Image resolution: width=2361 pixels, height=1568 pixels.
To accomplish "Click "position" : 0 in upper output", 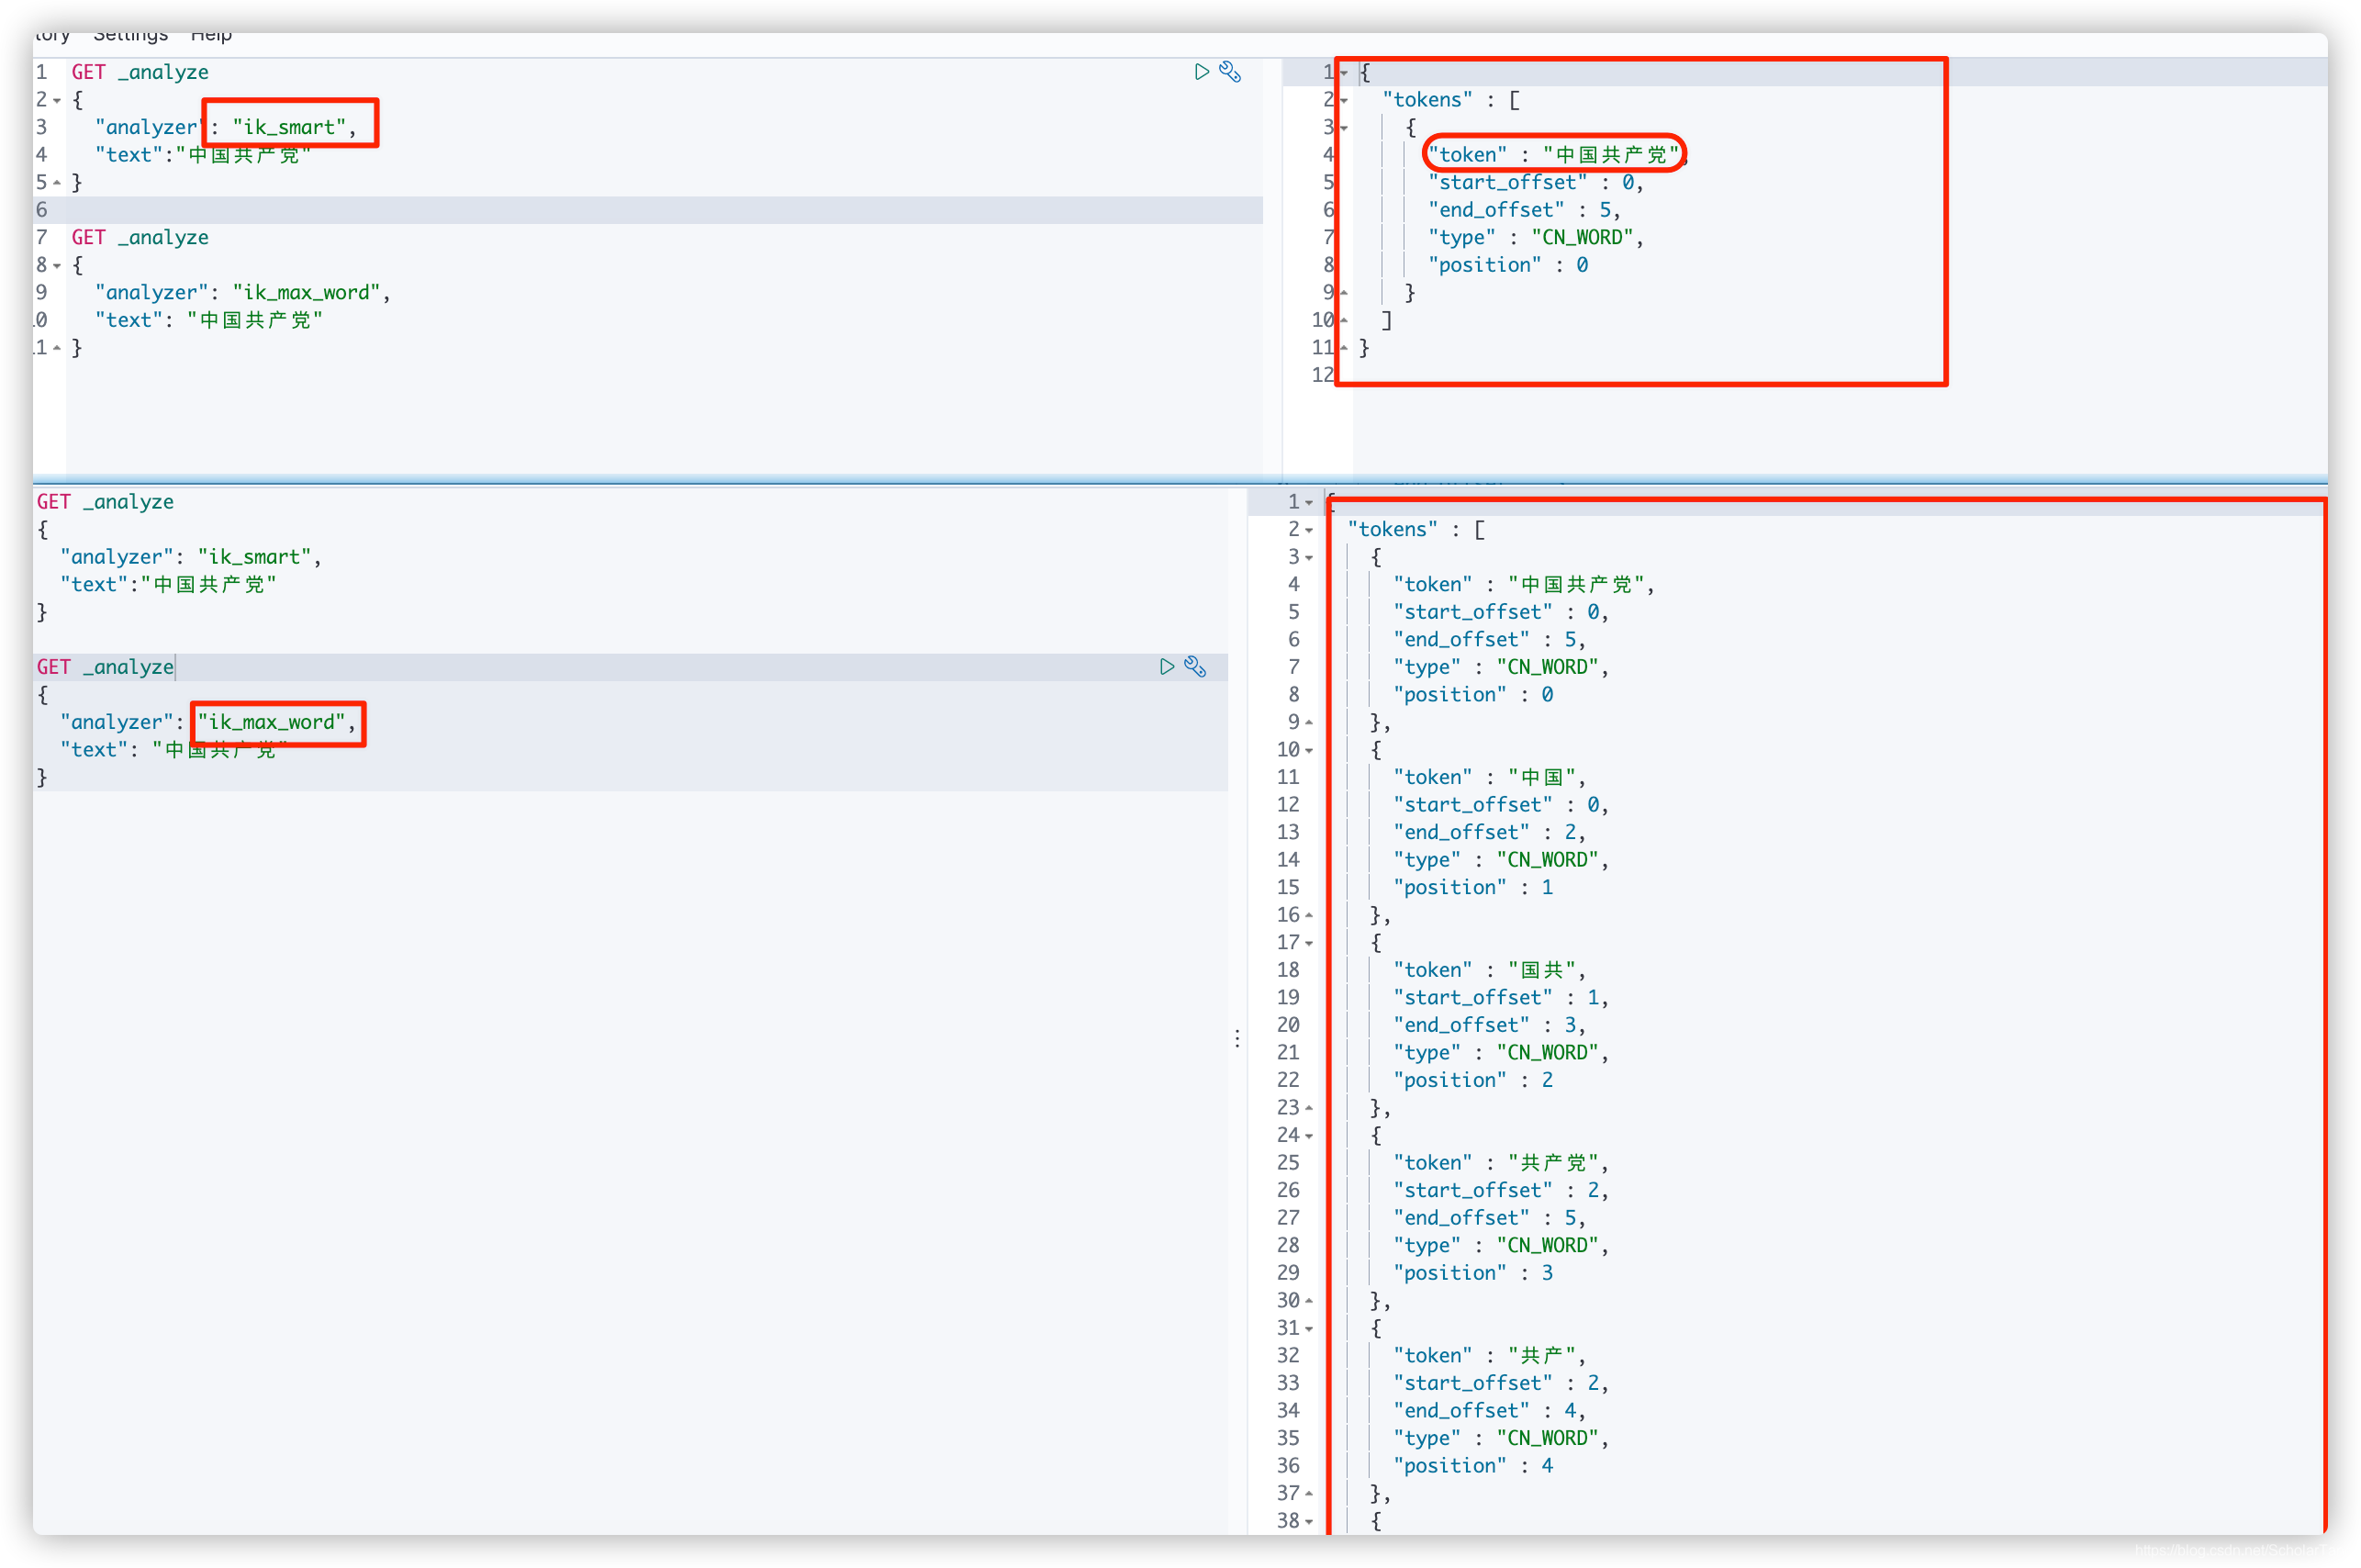I will tap(1508, 265).
